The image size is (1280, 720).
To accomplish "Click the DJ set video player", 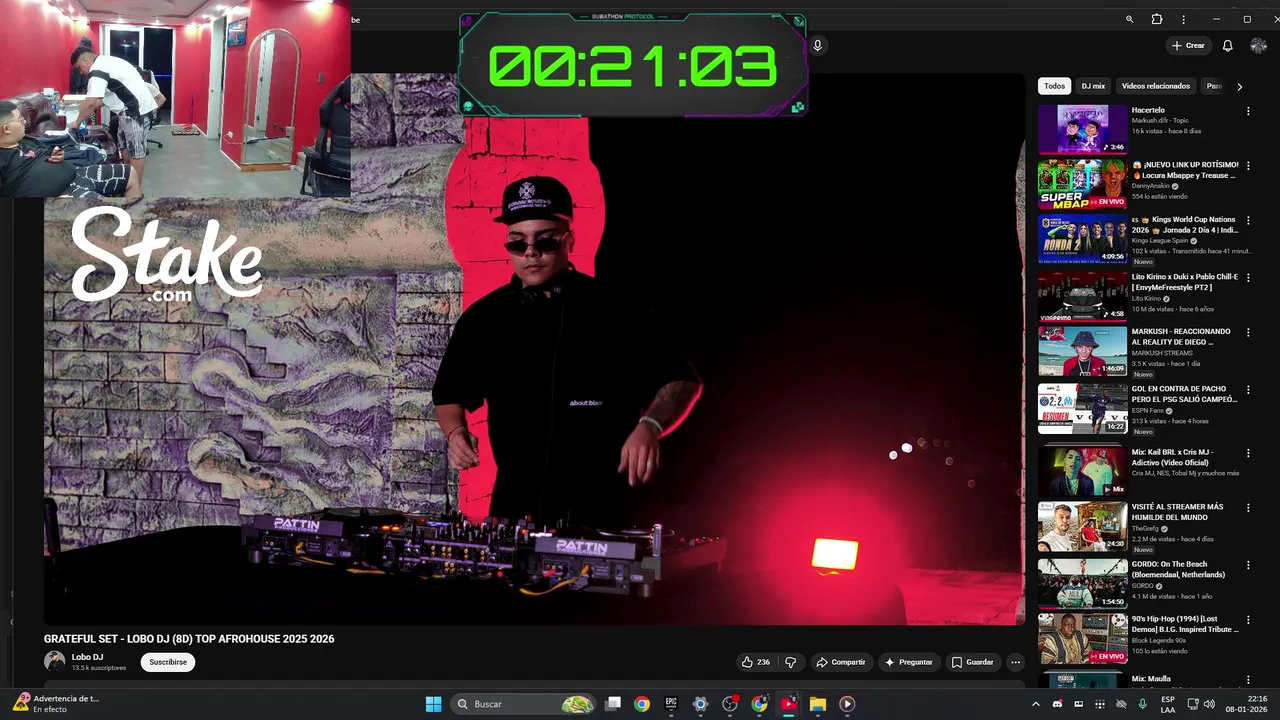I will [534, 350].
